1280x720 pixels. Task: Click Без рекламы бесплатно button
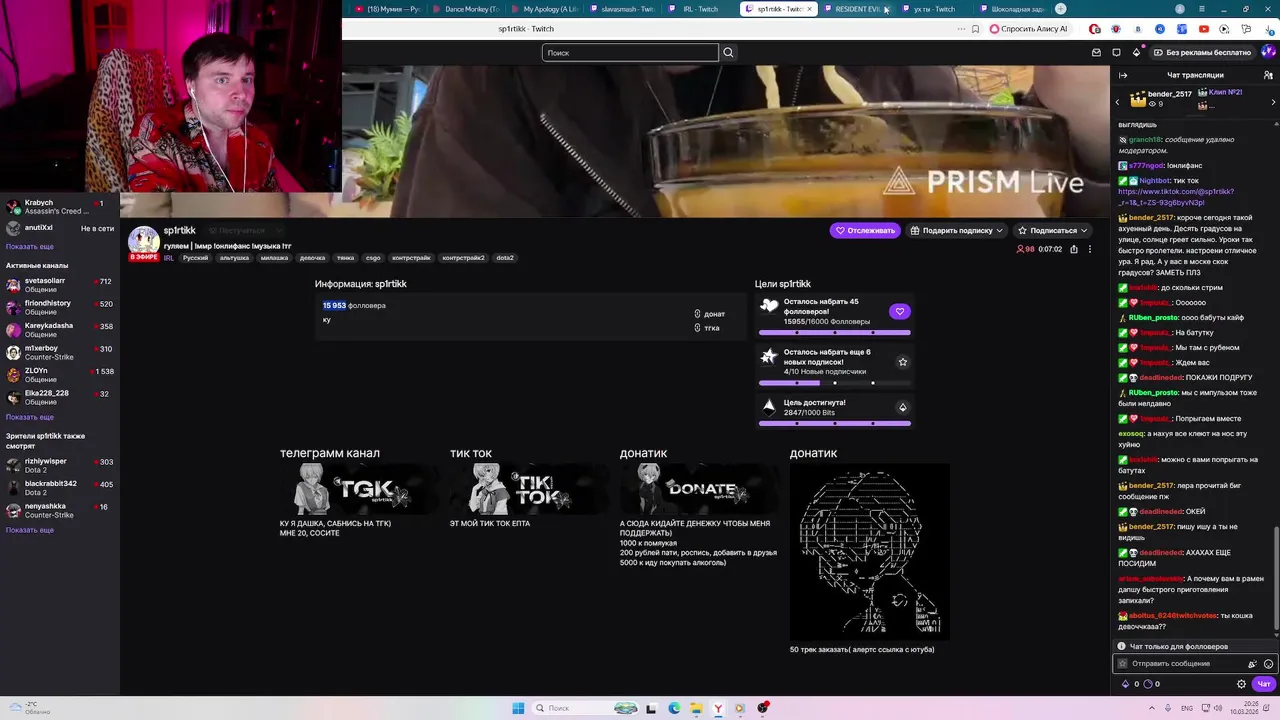[x=1202, y=52]
